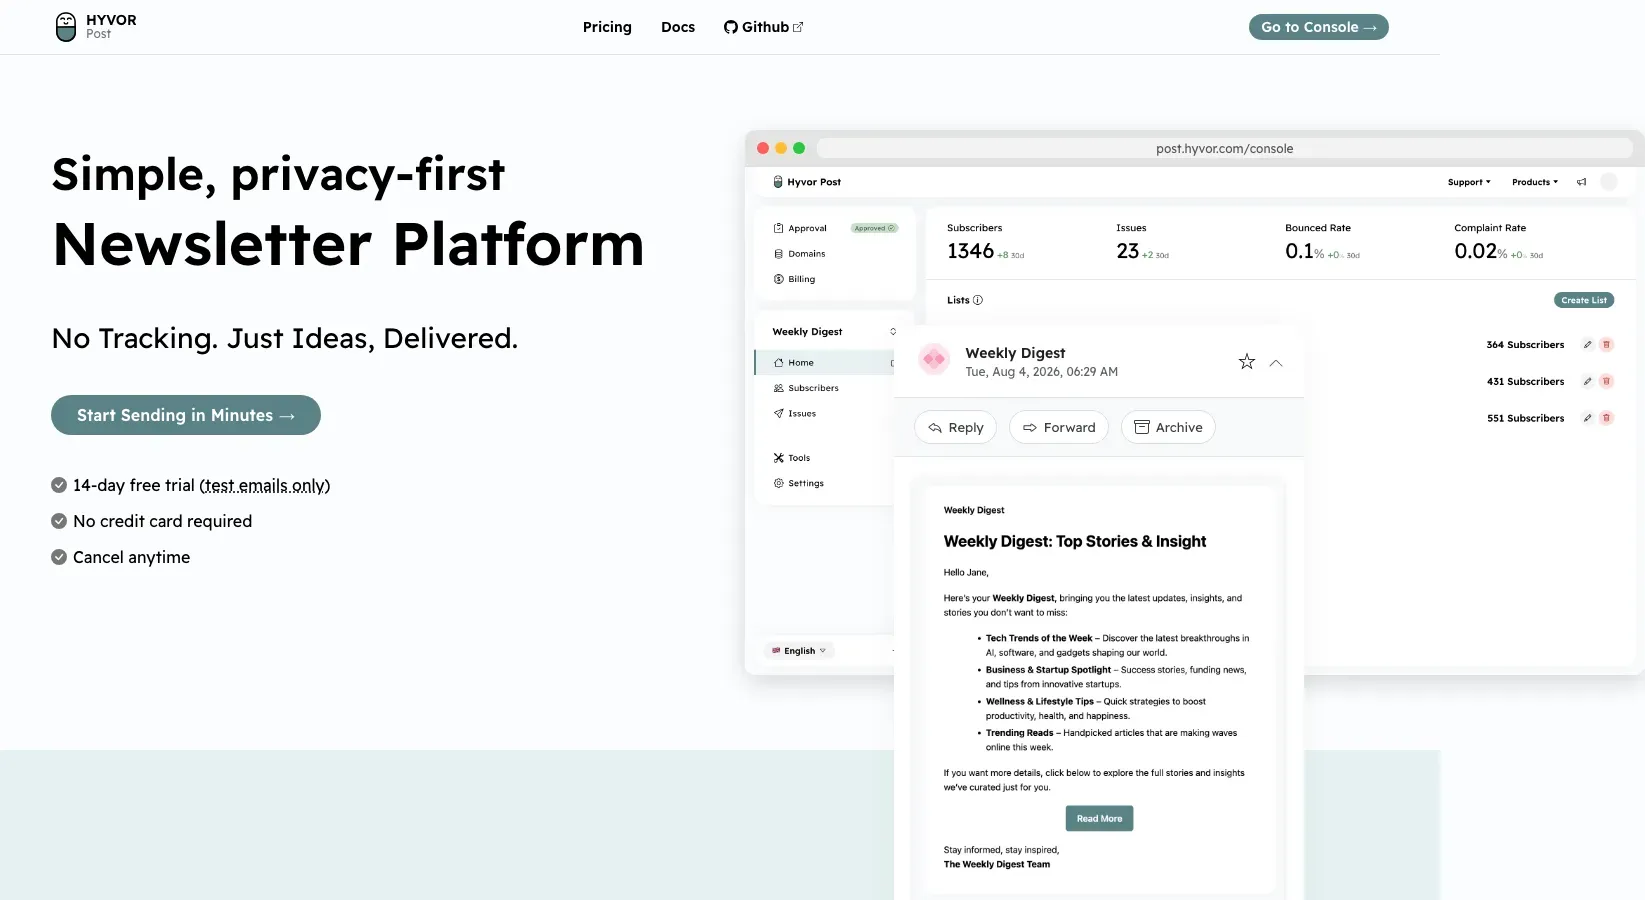The height and width of the screenshot is (900, 1645).
Task: Collapse the Weekly Digest email header
Action: point(1276,363)
